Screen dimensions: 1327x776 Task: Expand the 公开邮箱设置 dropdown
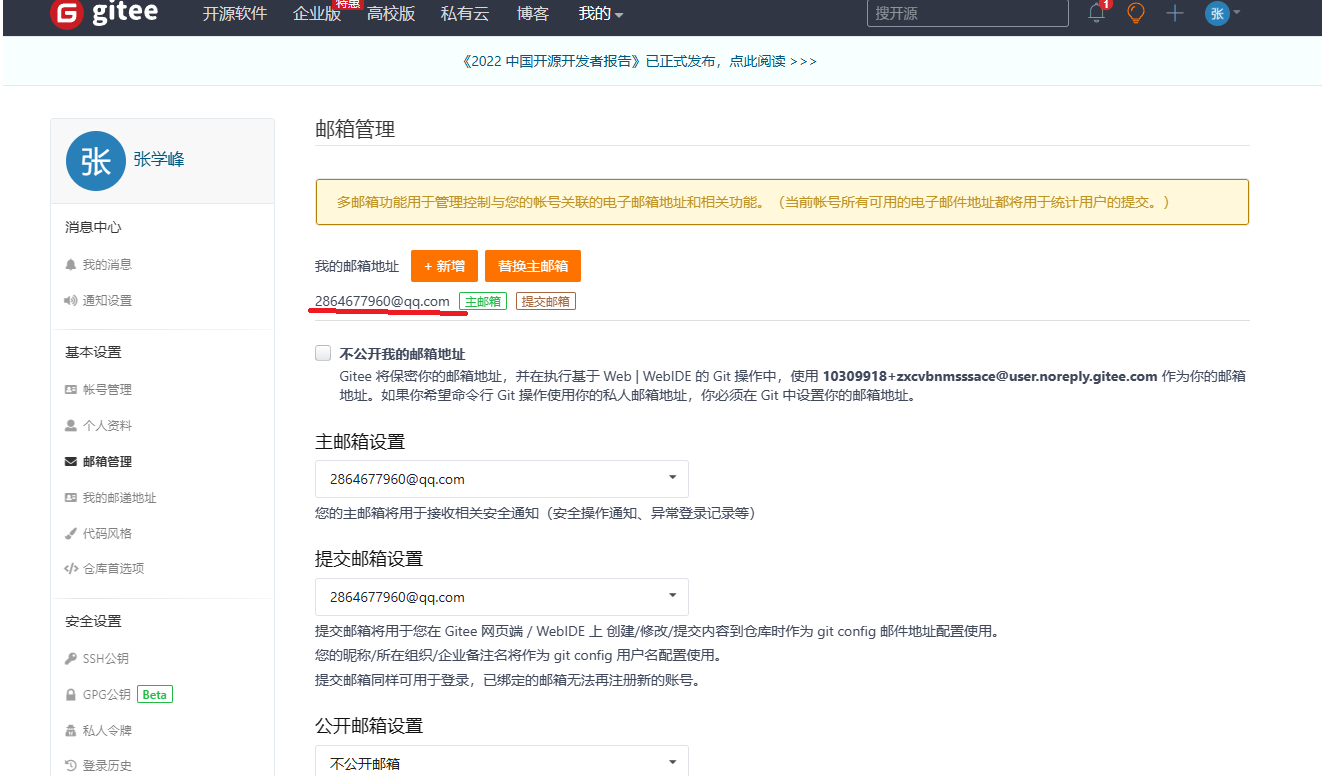pos(502,762)
